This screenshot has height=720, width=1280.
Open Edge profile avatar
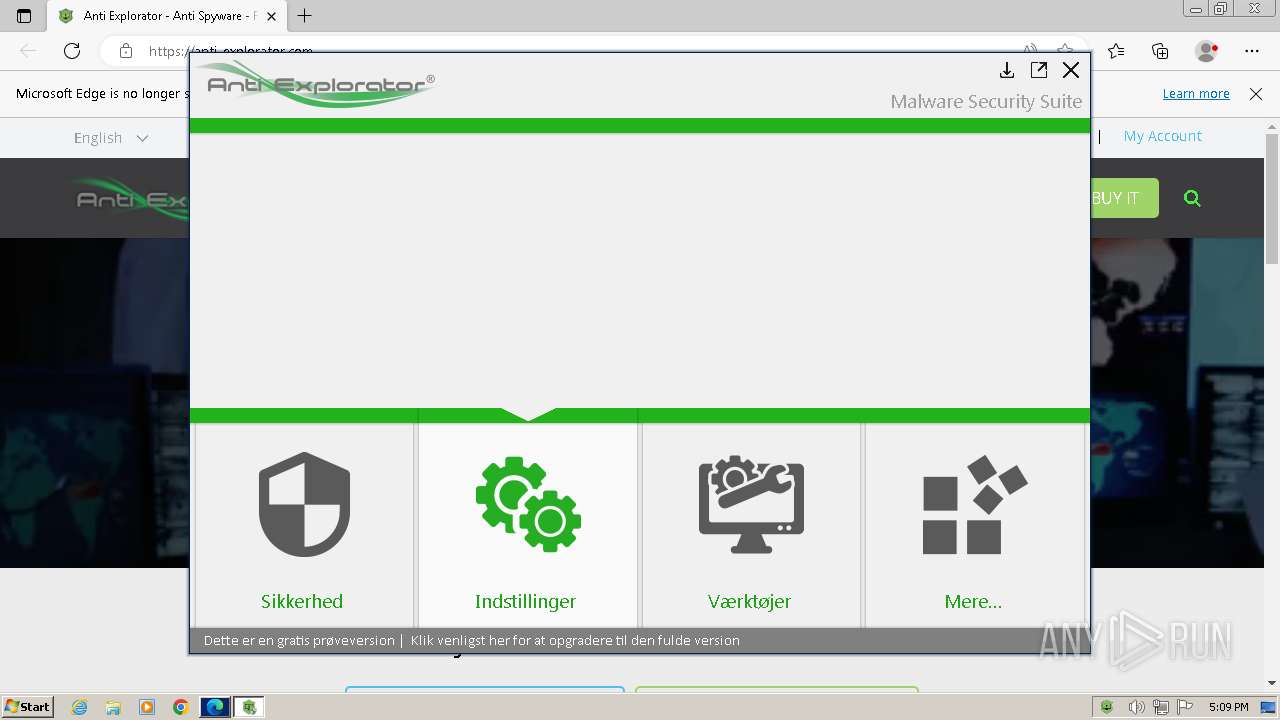(x=1206, y=51)
